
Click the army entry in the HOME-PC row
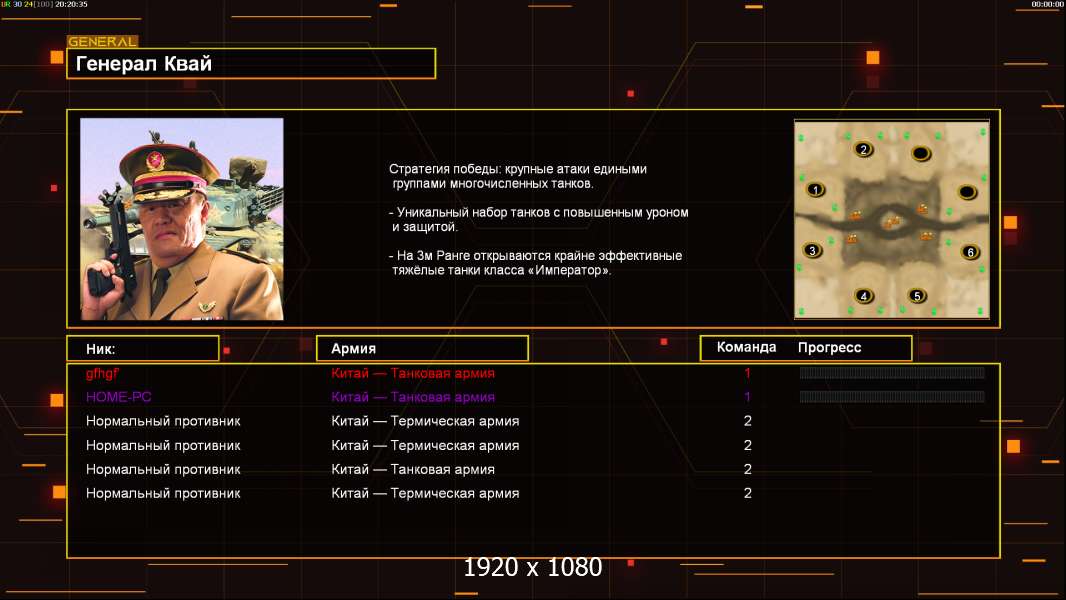point(413,397)
